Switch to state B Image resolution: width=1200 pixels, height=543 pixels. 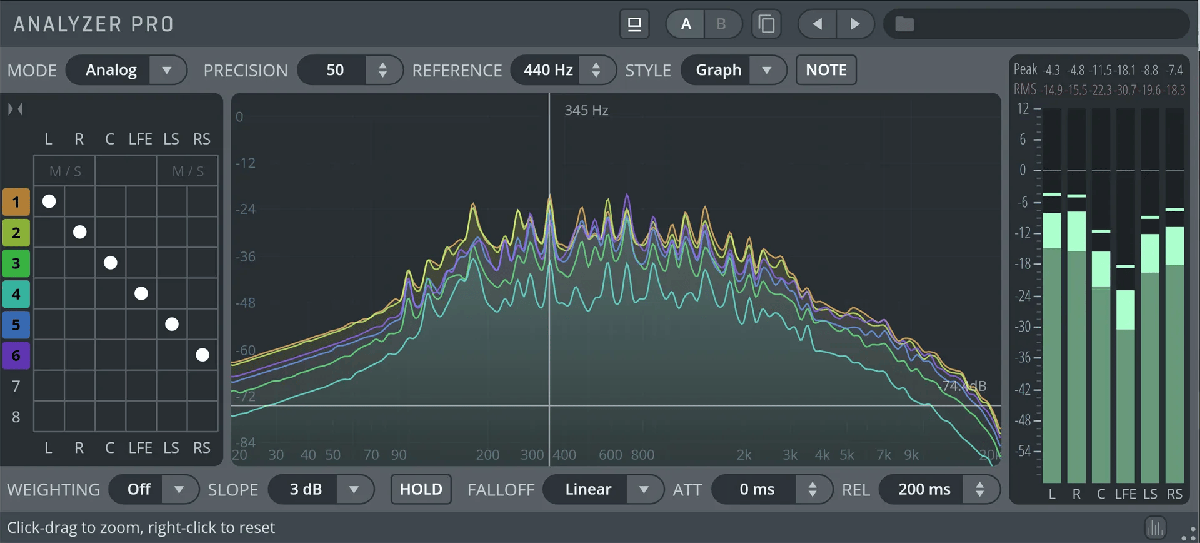coord(721,24)
